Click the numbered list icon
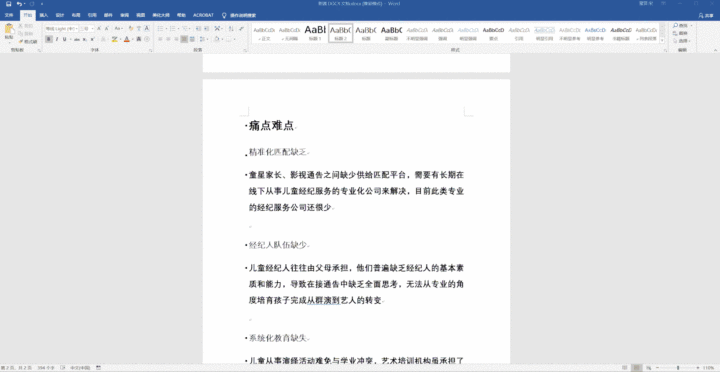This screenshot has height=372, width=720. tap(173, 28)
